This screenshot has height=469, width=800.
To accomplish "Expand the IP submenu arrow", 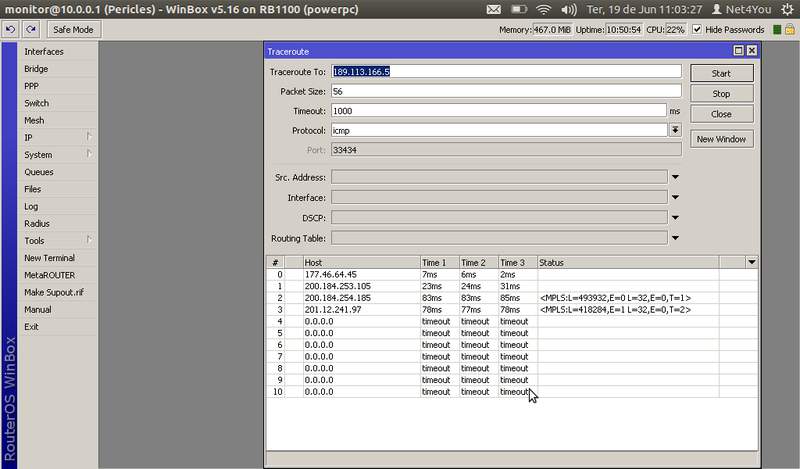I will (x=89, y=137).
